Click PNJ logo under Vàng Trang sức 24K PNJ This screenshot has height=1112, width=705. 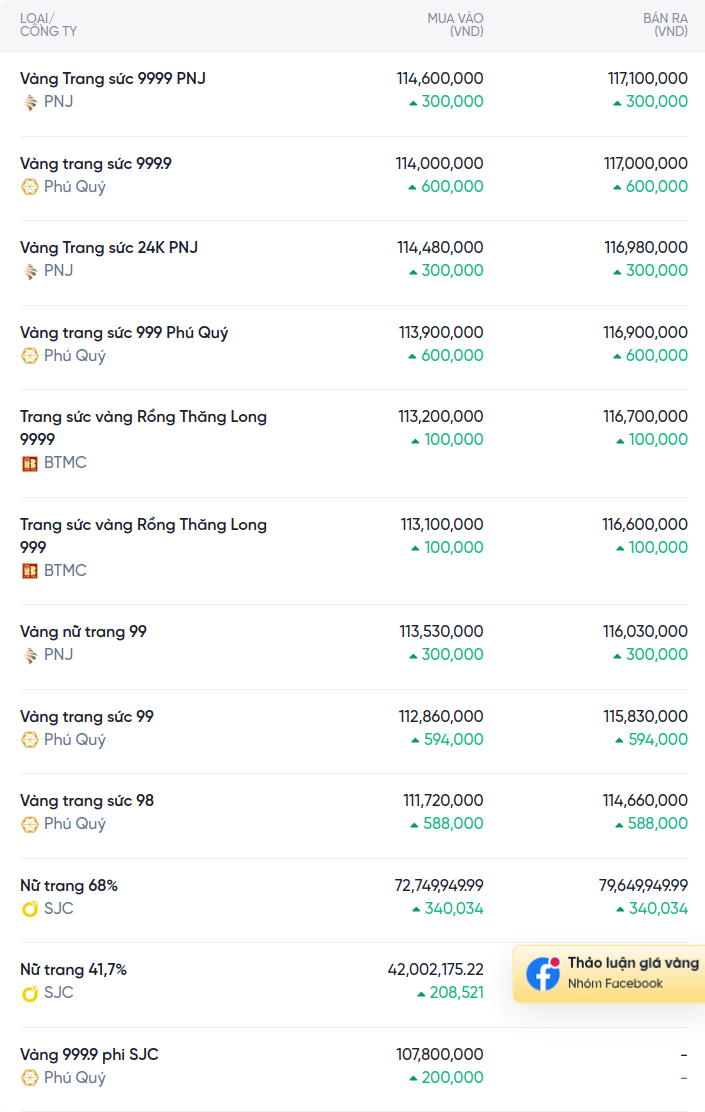30,272
